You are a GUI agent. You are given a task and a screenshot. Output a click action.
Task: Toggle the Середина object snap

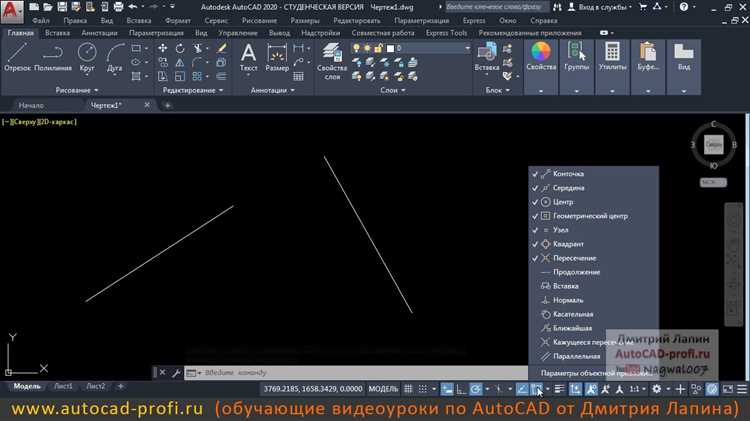point(593,188)
